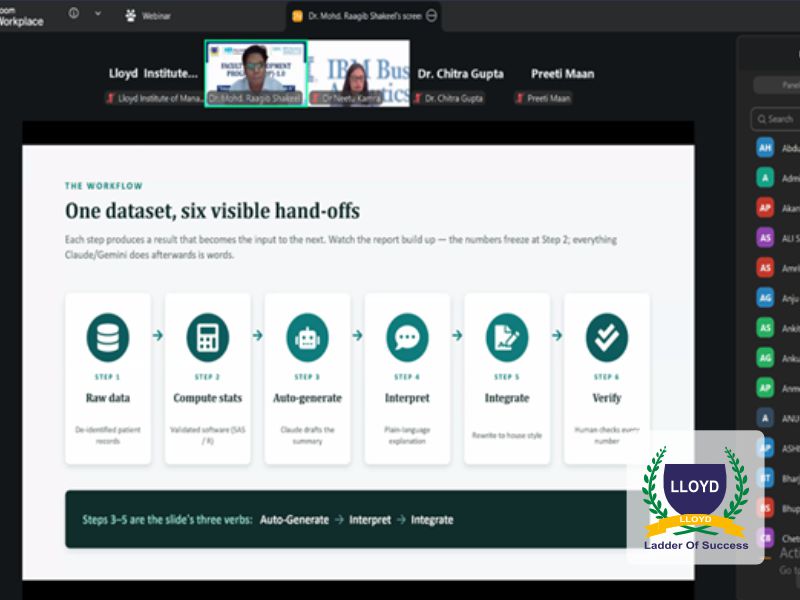Click the minus circle icon on the screen-share tab
The height and width of the screenshot is (600, 800).
pyautogui.click(x=431, y=16)
